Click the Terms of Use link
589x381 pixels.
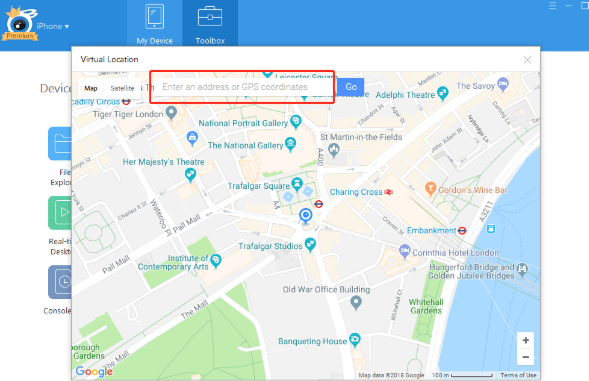(518, 375)
